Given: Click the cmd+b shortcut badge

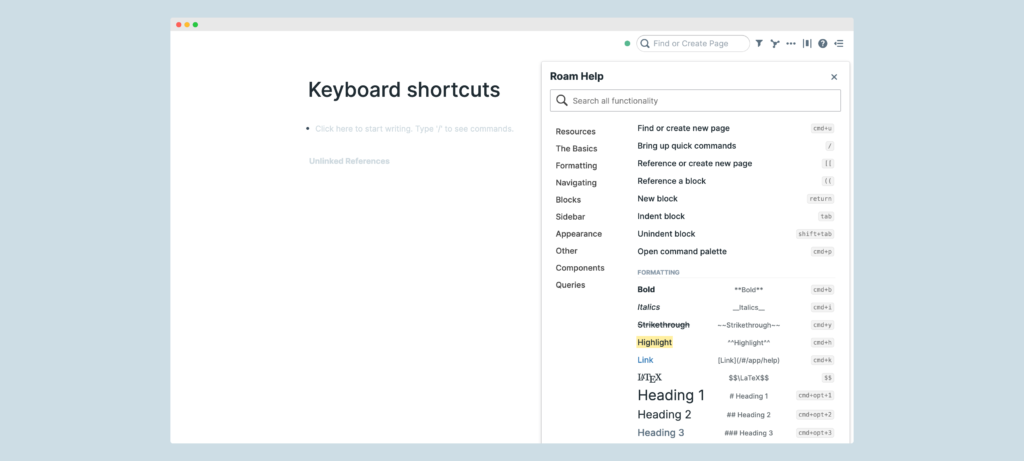Looking at the screenshot, I should point(822,289).
